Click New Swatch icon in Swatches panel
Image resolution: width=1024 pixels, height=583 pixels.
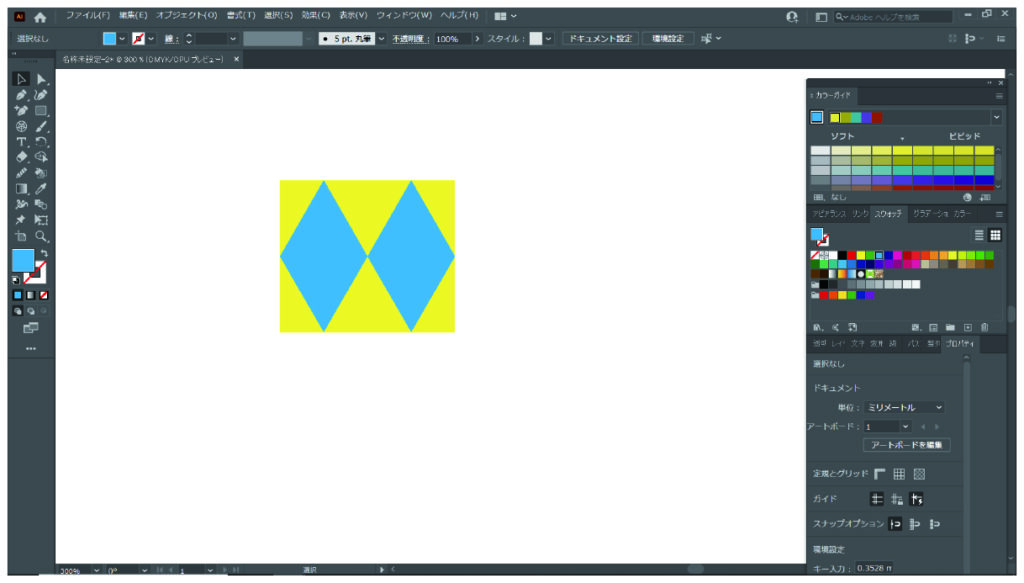point(968,327)
